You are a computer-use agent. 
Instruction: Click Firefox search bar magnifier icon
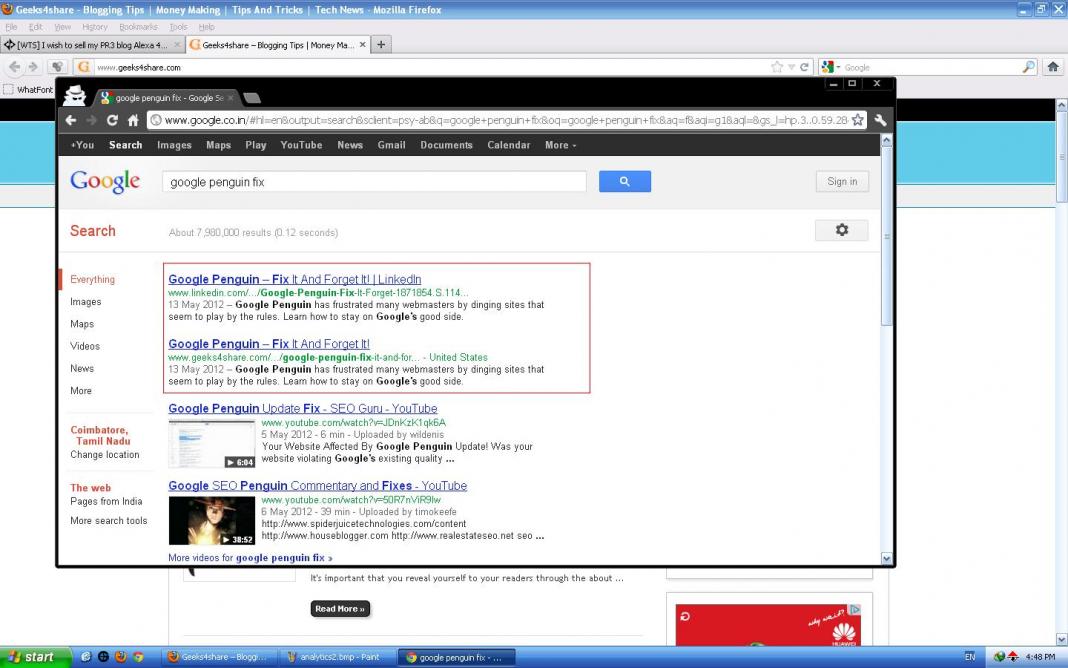pyautogui.click(x=1028, y=67)
